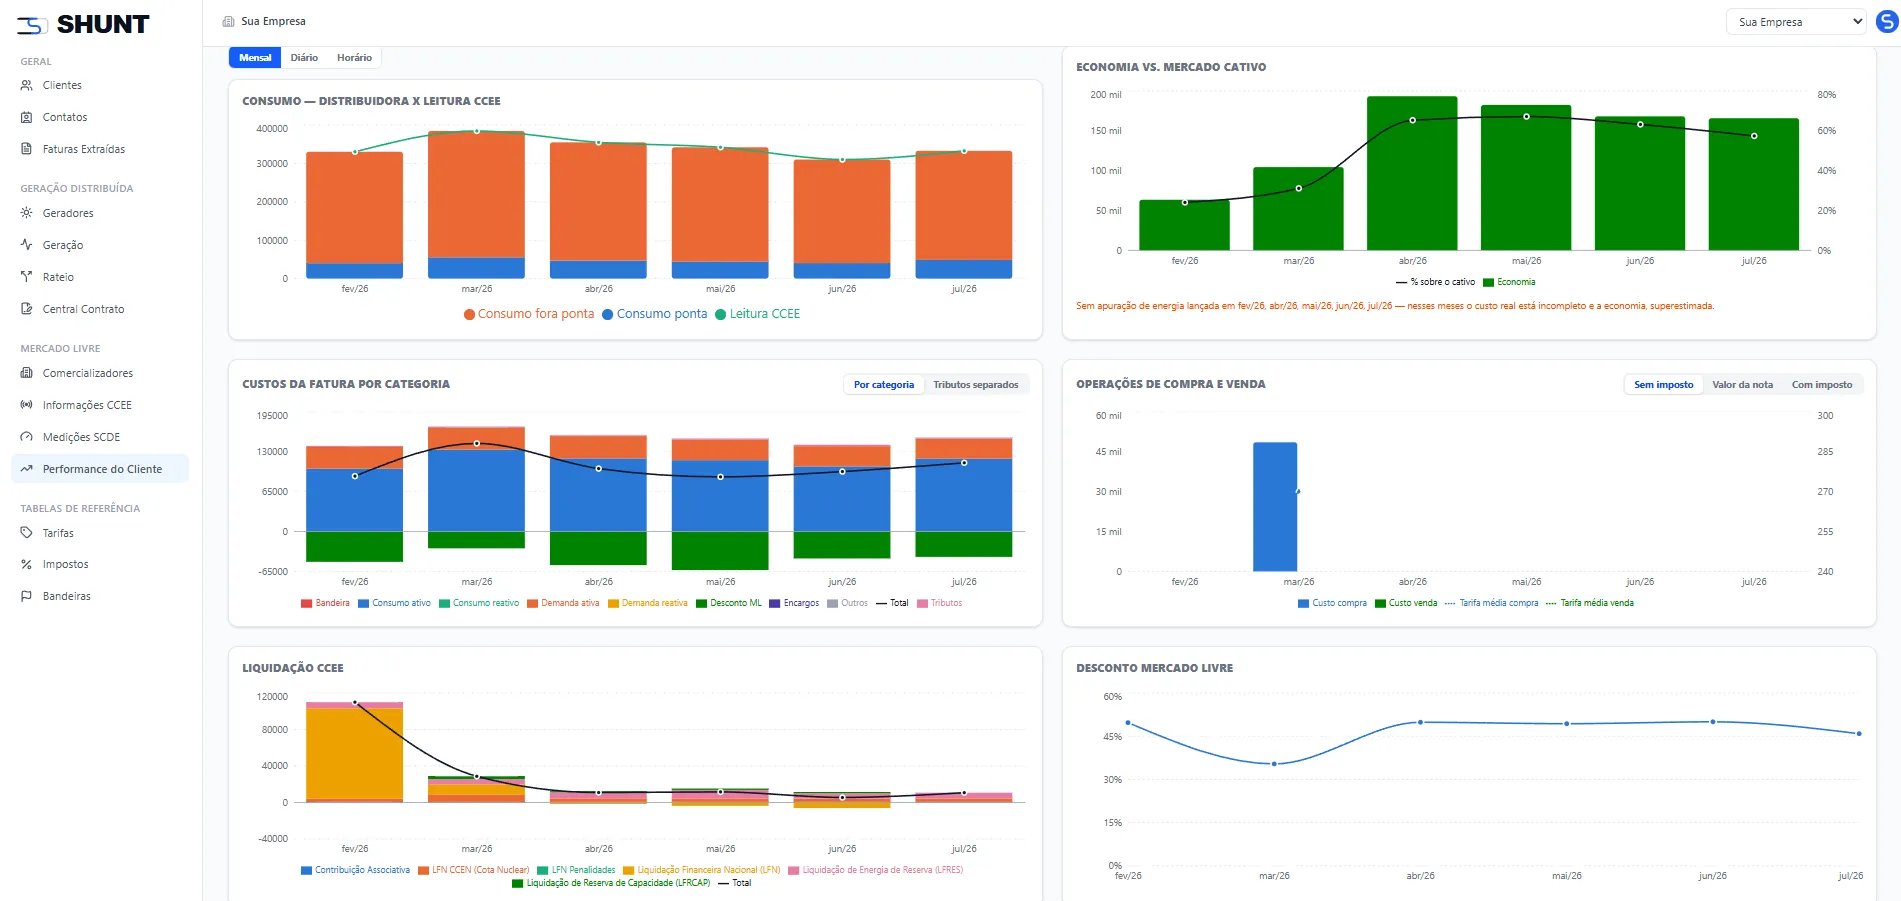Click the fev/26 yellow liquidação bar
This screenshot has width=1901, height=901.
tap(354, 754)
